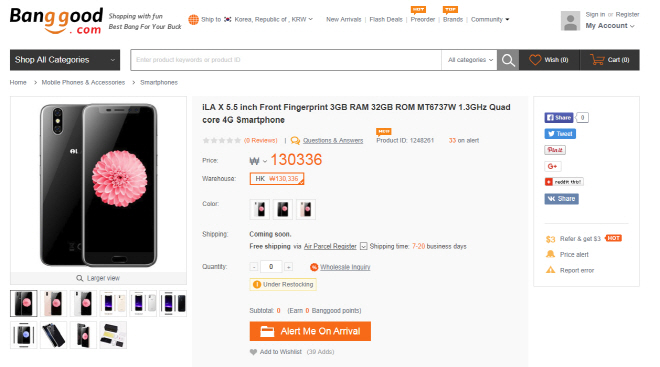Open the Questions & Answers link
Screen dimensions: 660x367
(333, 141)
